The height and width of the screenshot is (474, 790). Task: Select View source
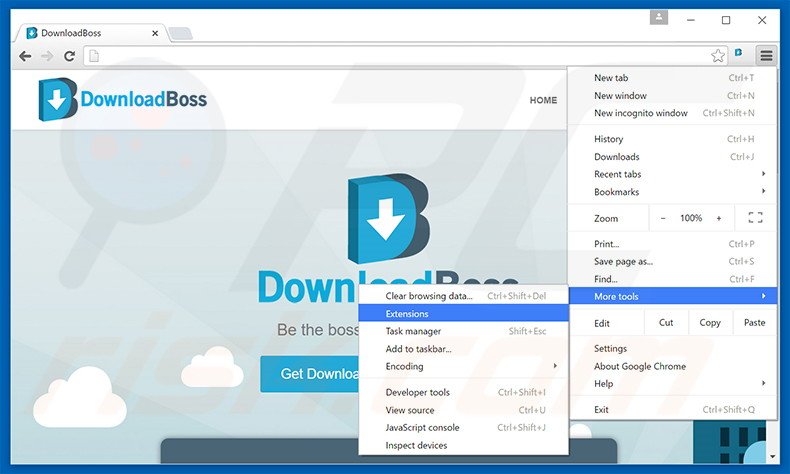click(464, 410)
